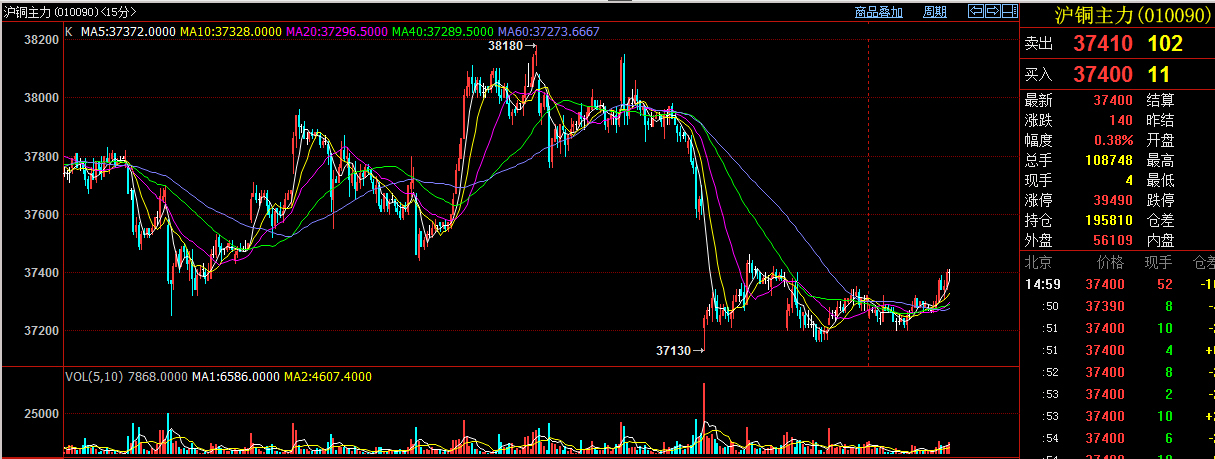
Task: Click the 37130 low price marker
Action: pyautogui.click(x=676, y=350)
